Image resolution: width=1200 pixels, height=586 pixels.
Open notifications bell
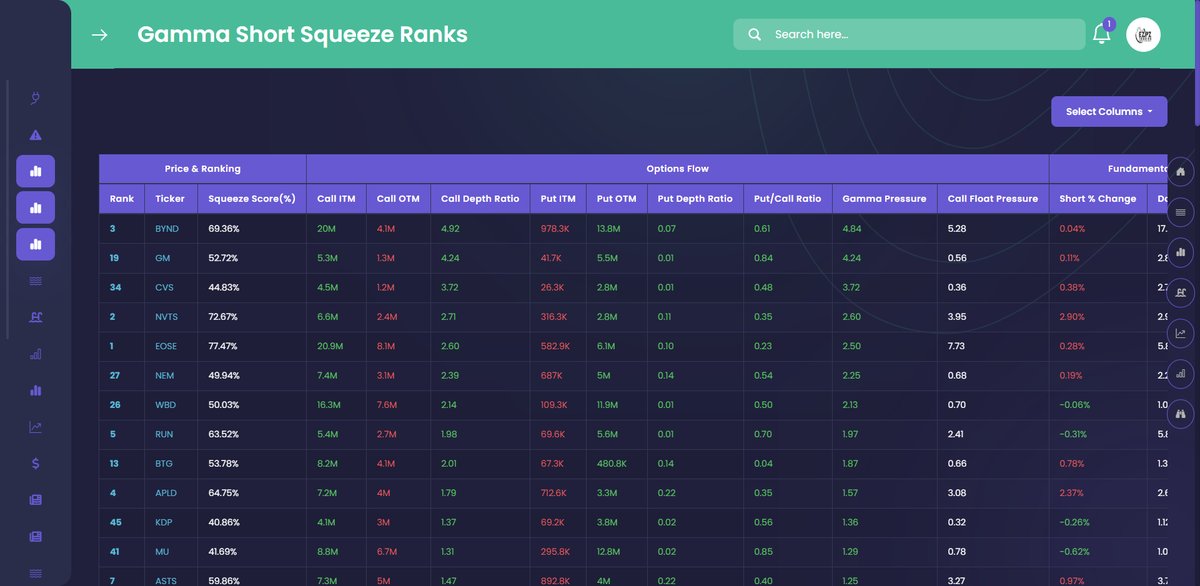(1101, 34)
